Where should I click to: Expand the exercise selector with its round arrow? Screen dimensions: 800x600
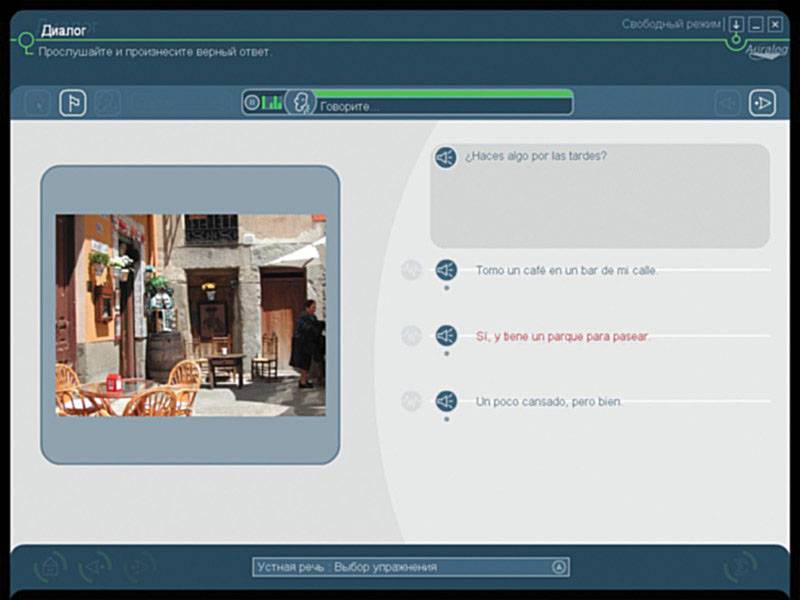pyautogui.click(x=559, y=567)
